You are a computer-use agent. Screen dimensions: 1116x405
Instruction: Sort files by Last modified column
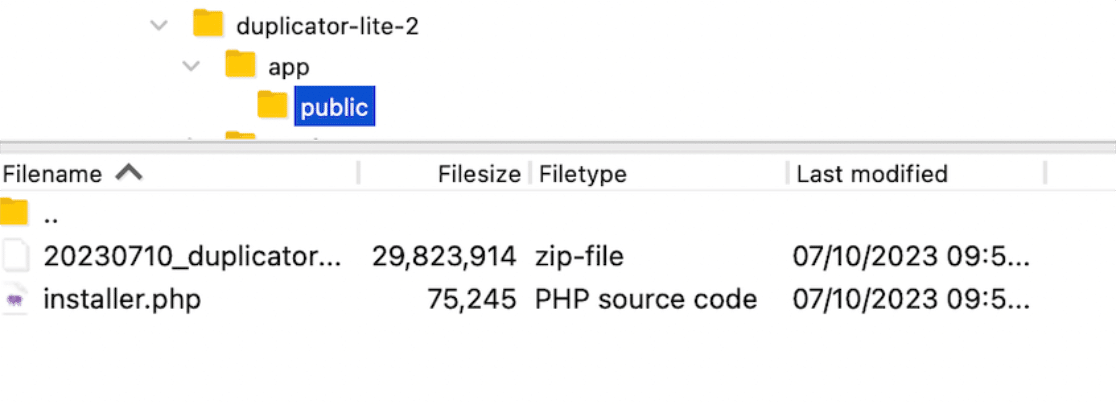[871, 174]
